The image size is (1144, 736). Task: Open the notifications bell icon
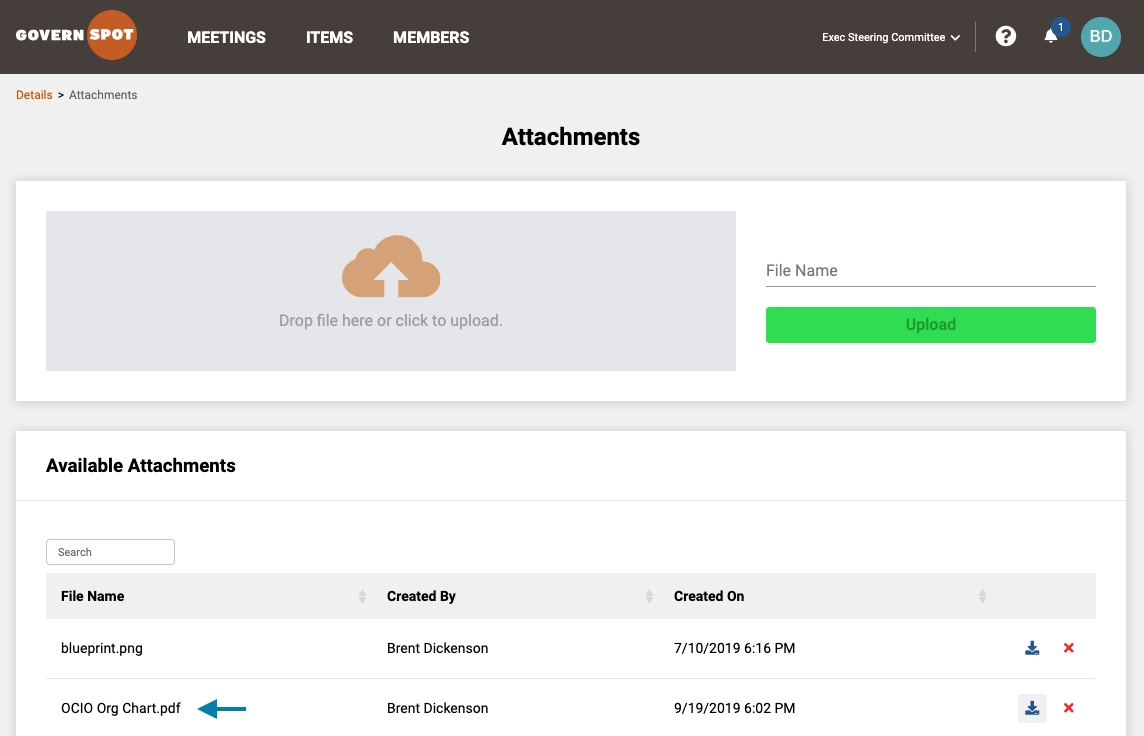pyautogui.click(x=1051, y=36)
